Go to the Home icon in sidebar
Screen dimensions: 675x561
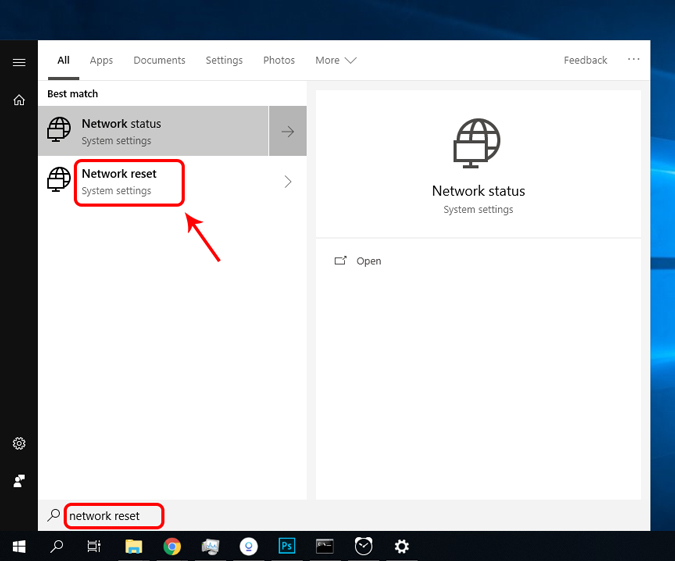click(19, 100)
